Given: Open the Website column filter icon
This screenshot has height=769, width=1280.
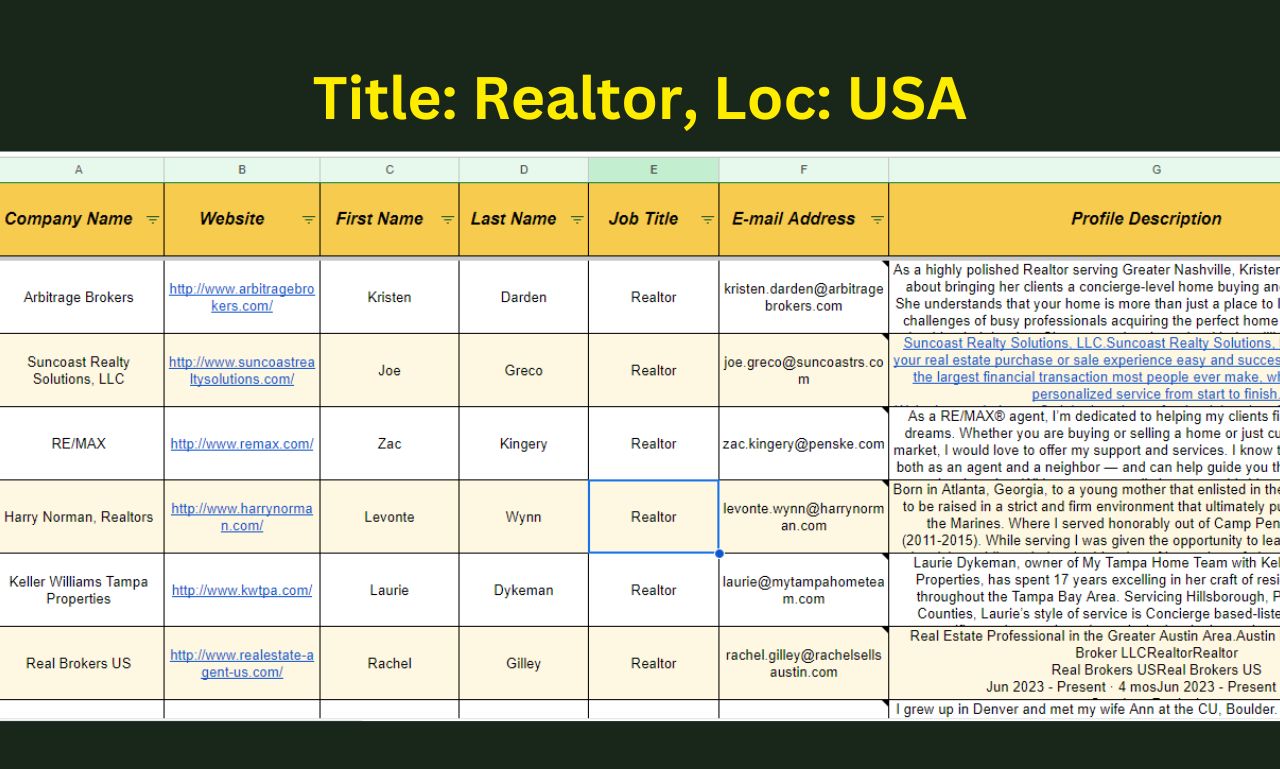Looking at the screenshot, I should 309,220.
